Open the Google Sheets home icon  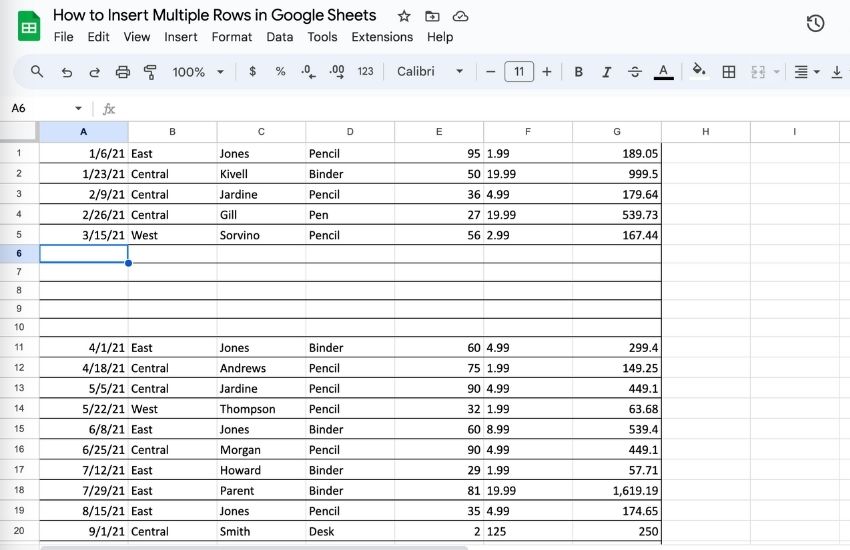click(29, 26)
